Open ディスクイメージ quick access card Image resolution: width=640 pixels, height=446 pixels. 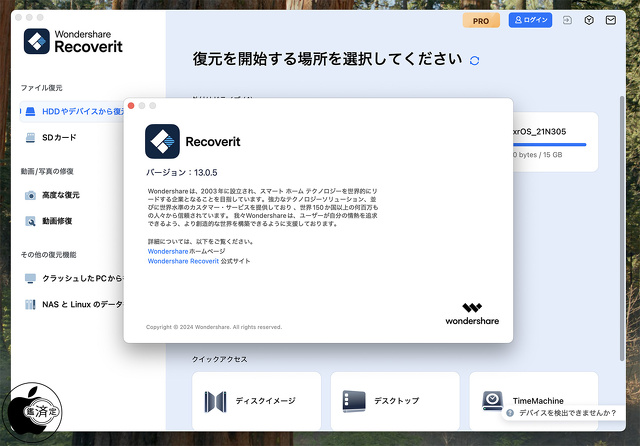coord(256,401)
